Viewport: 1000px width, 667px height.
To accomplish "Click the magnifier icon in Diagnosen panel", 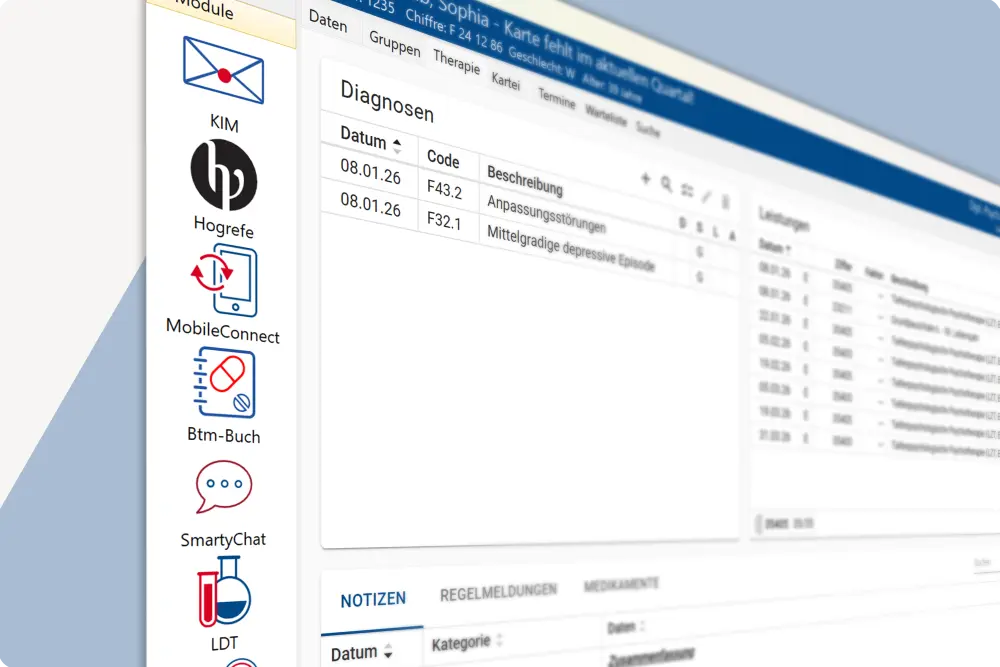I will click(666, 184).
